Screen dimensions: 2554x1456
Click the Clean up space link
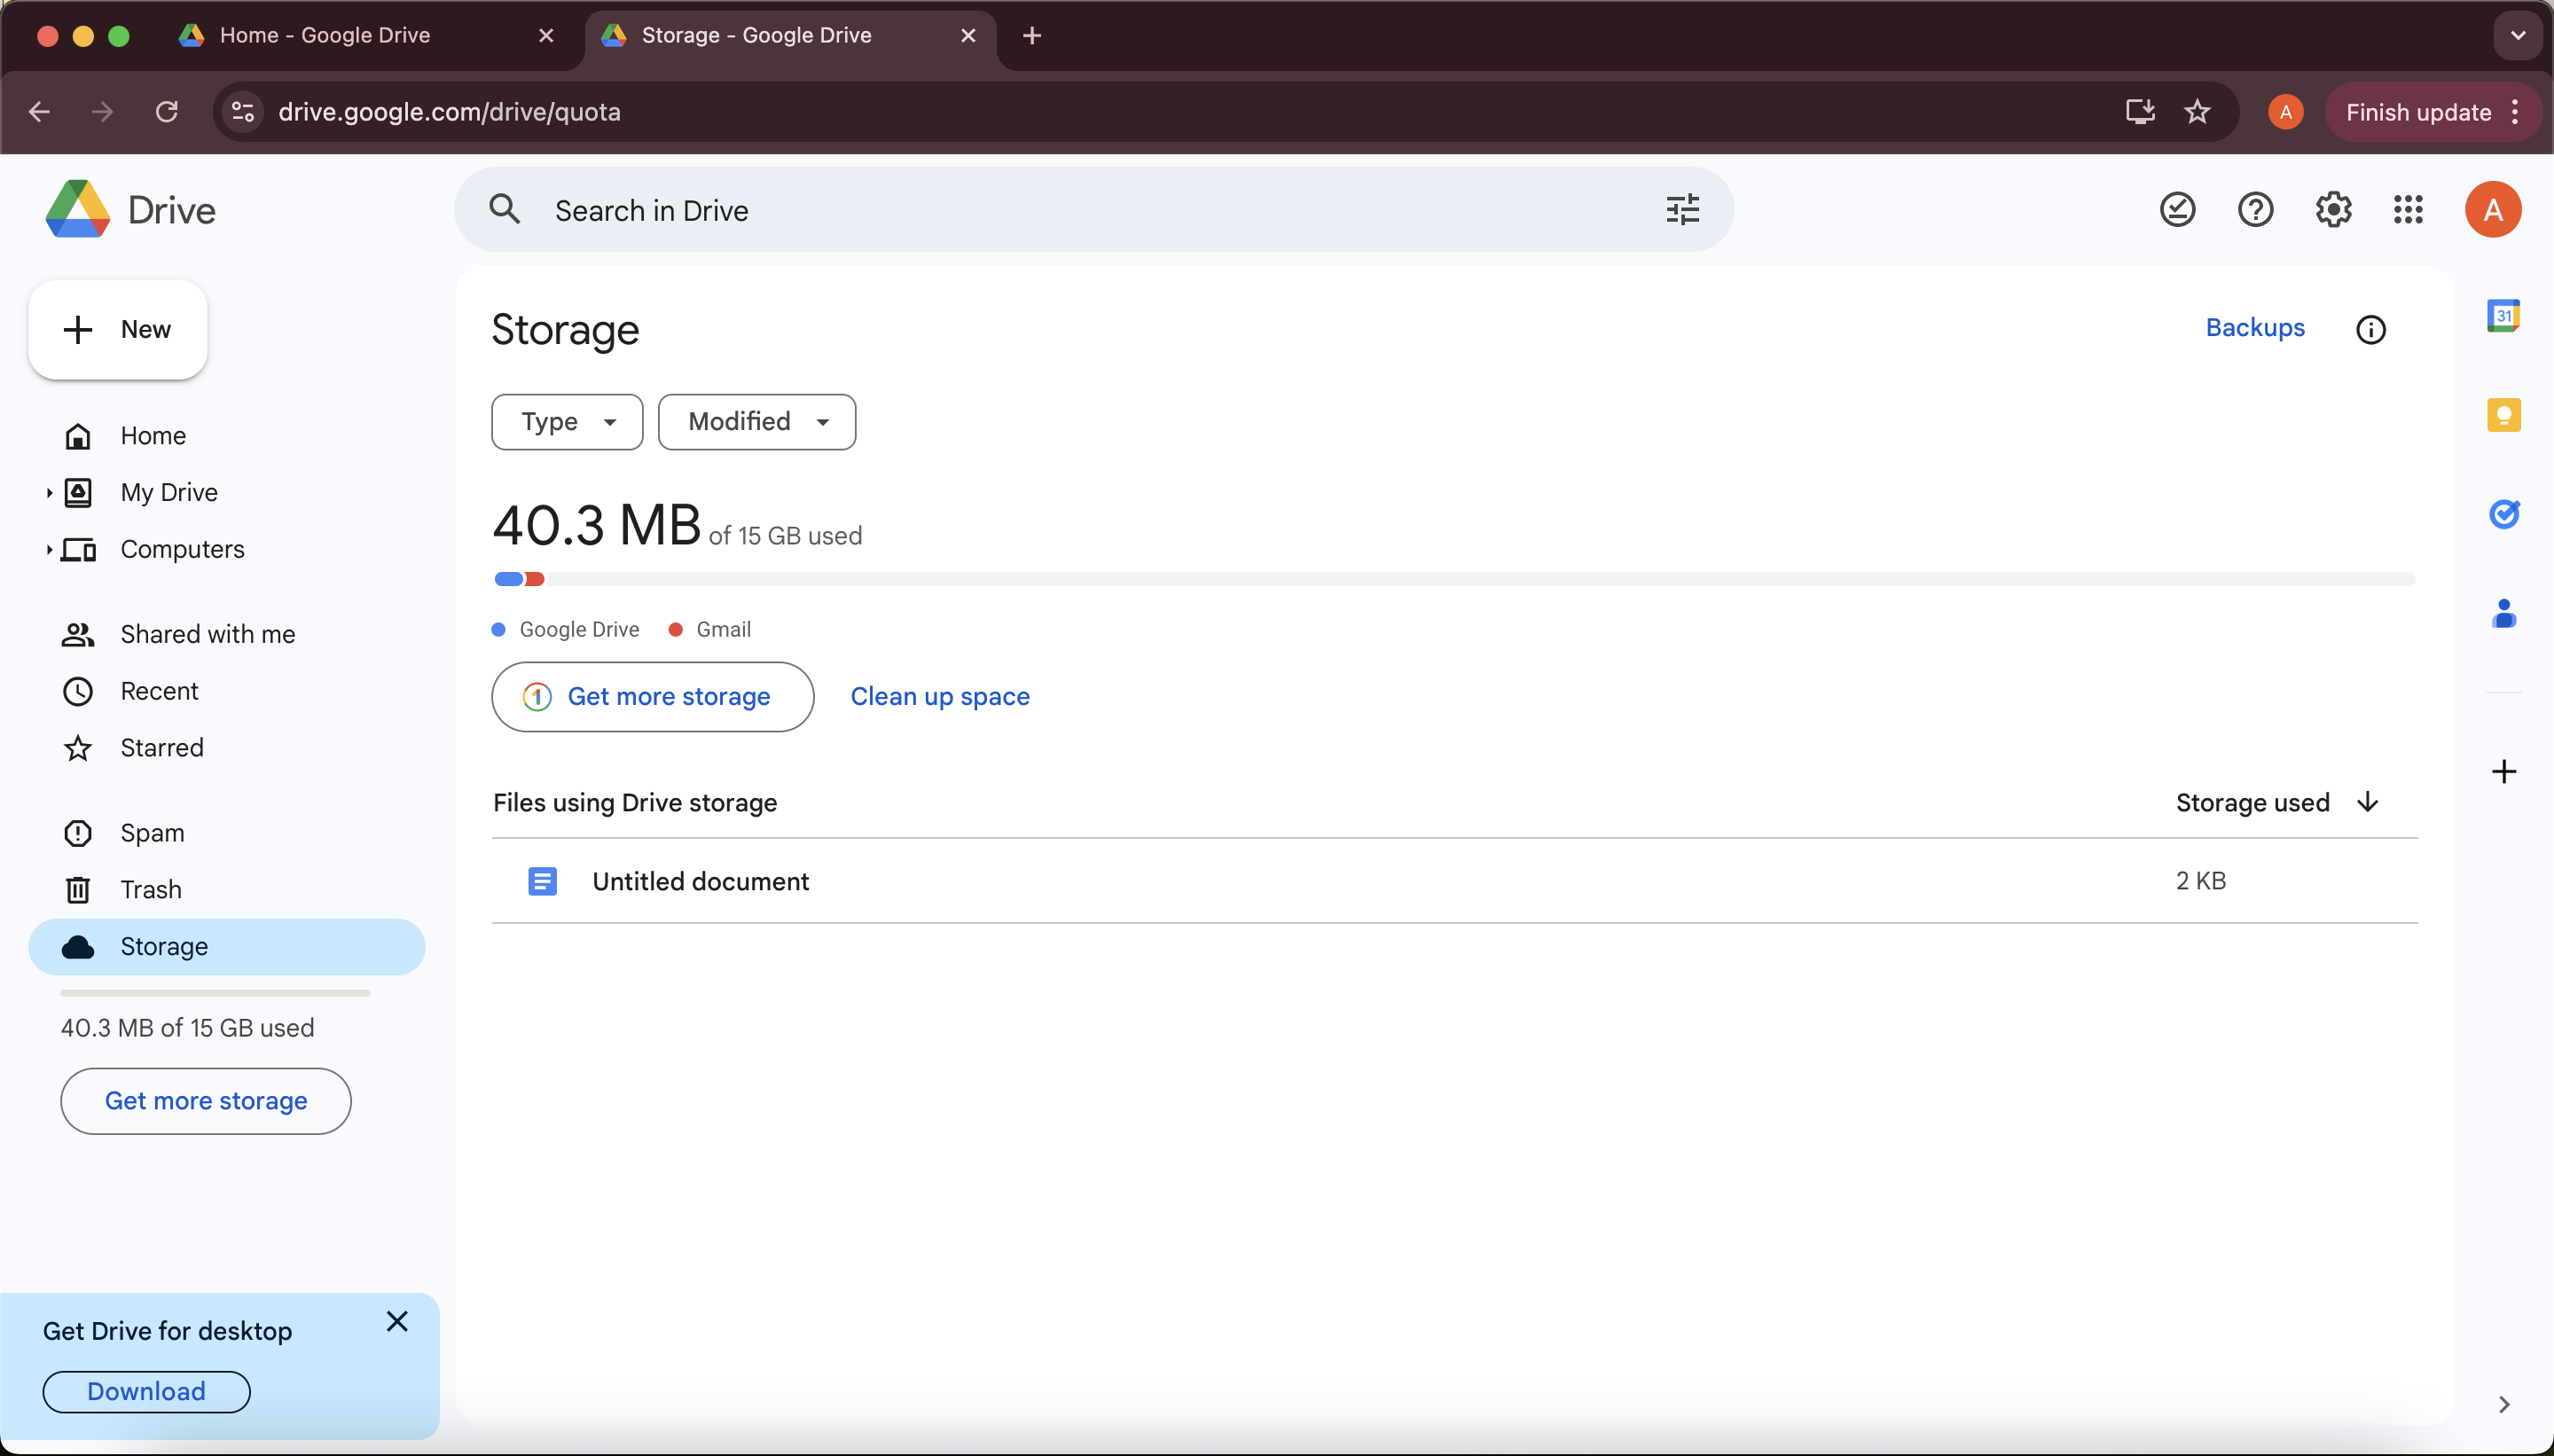939,696
